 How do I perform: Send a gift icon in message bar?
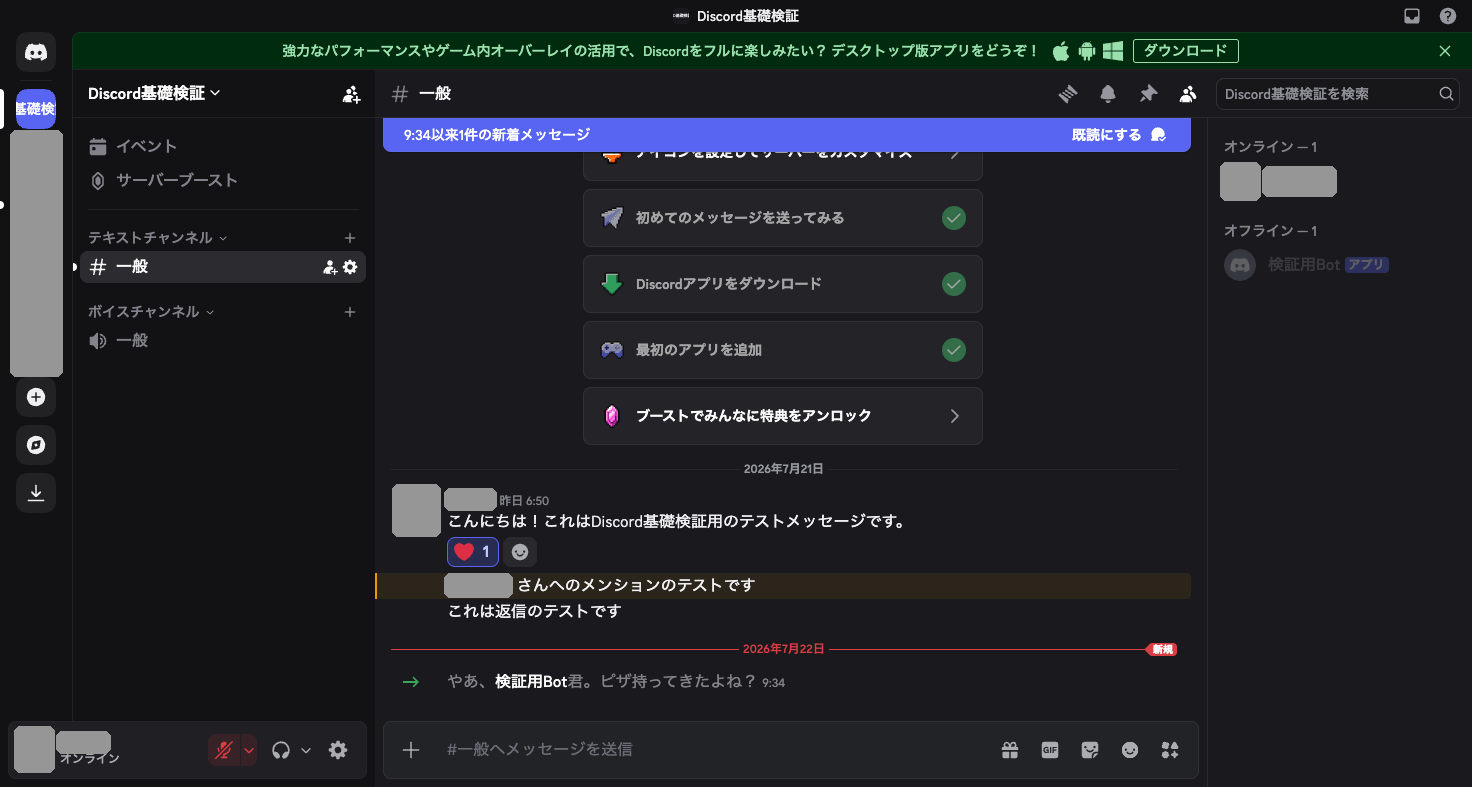[x=1010, y=750]
